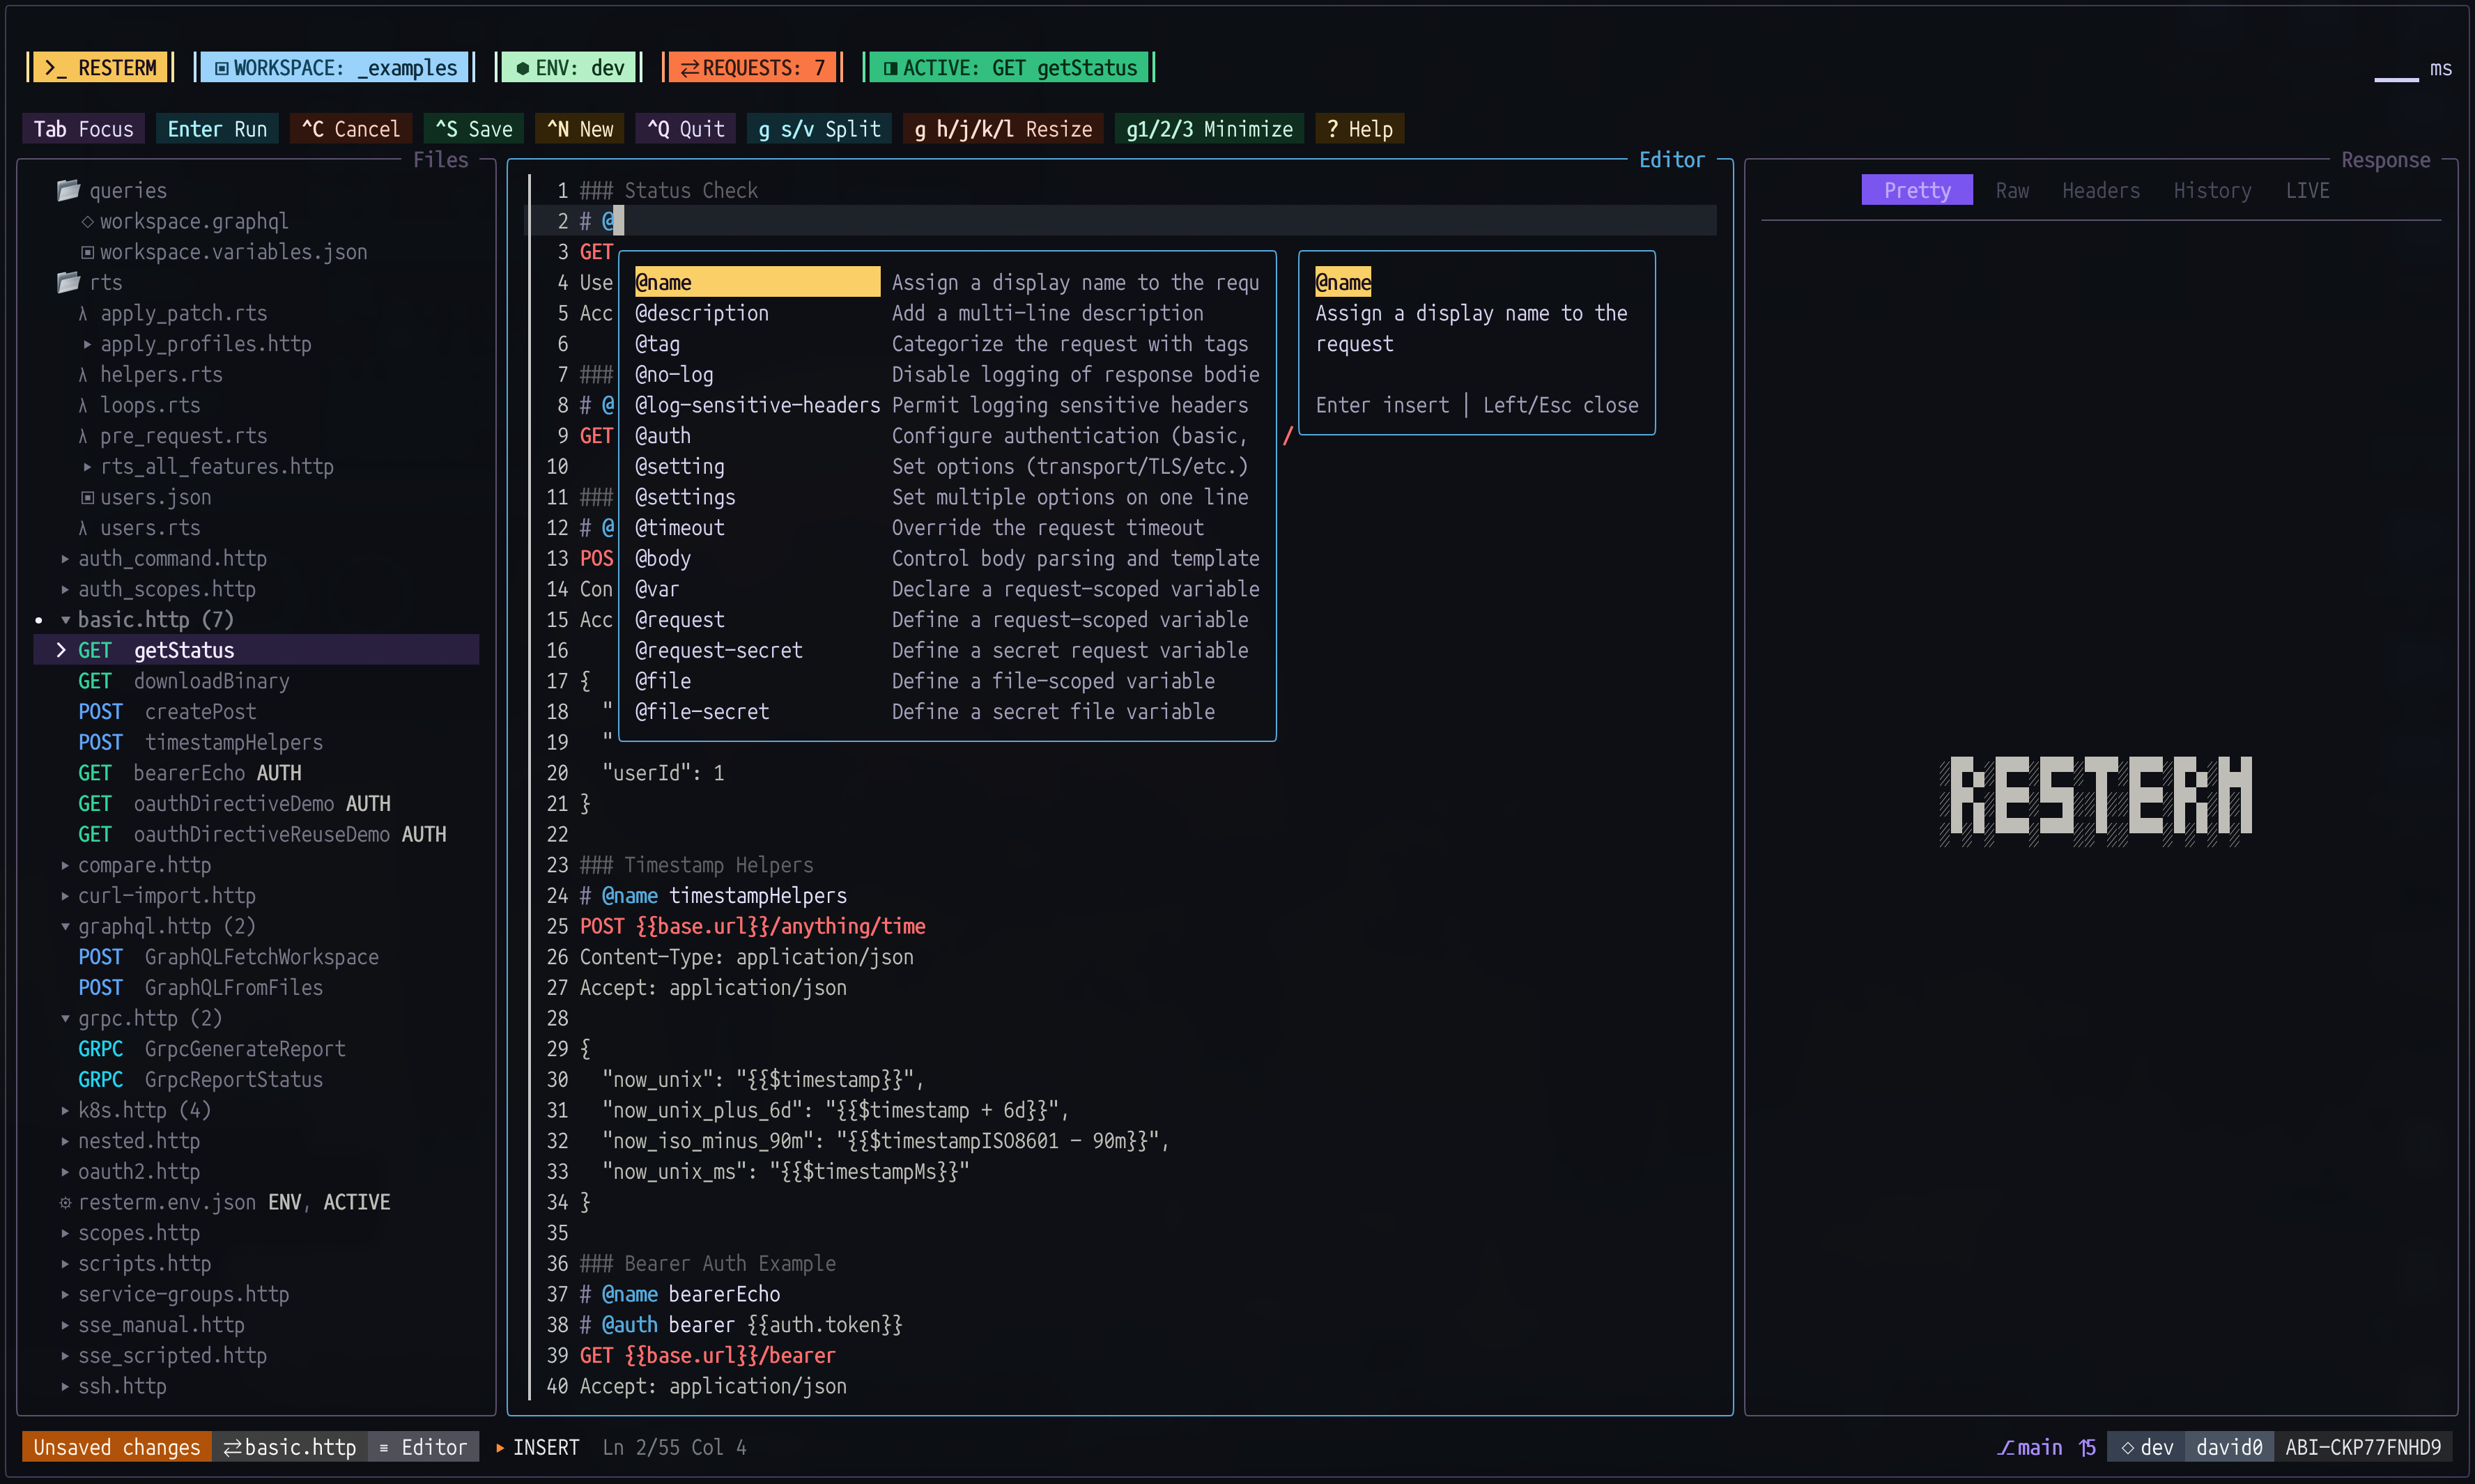
Task: Pick @file-secret from the suggestion list
Action: tap(946, 712)
